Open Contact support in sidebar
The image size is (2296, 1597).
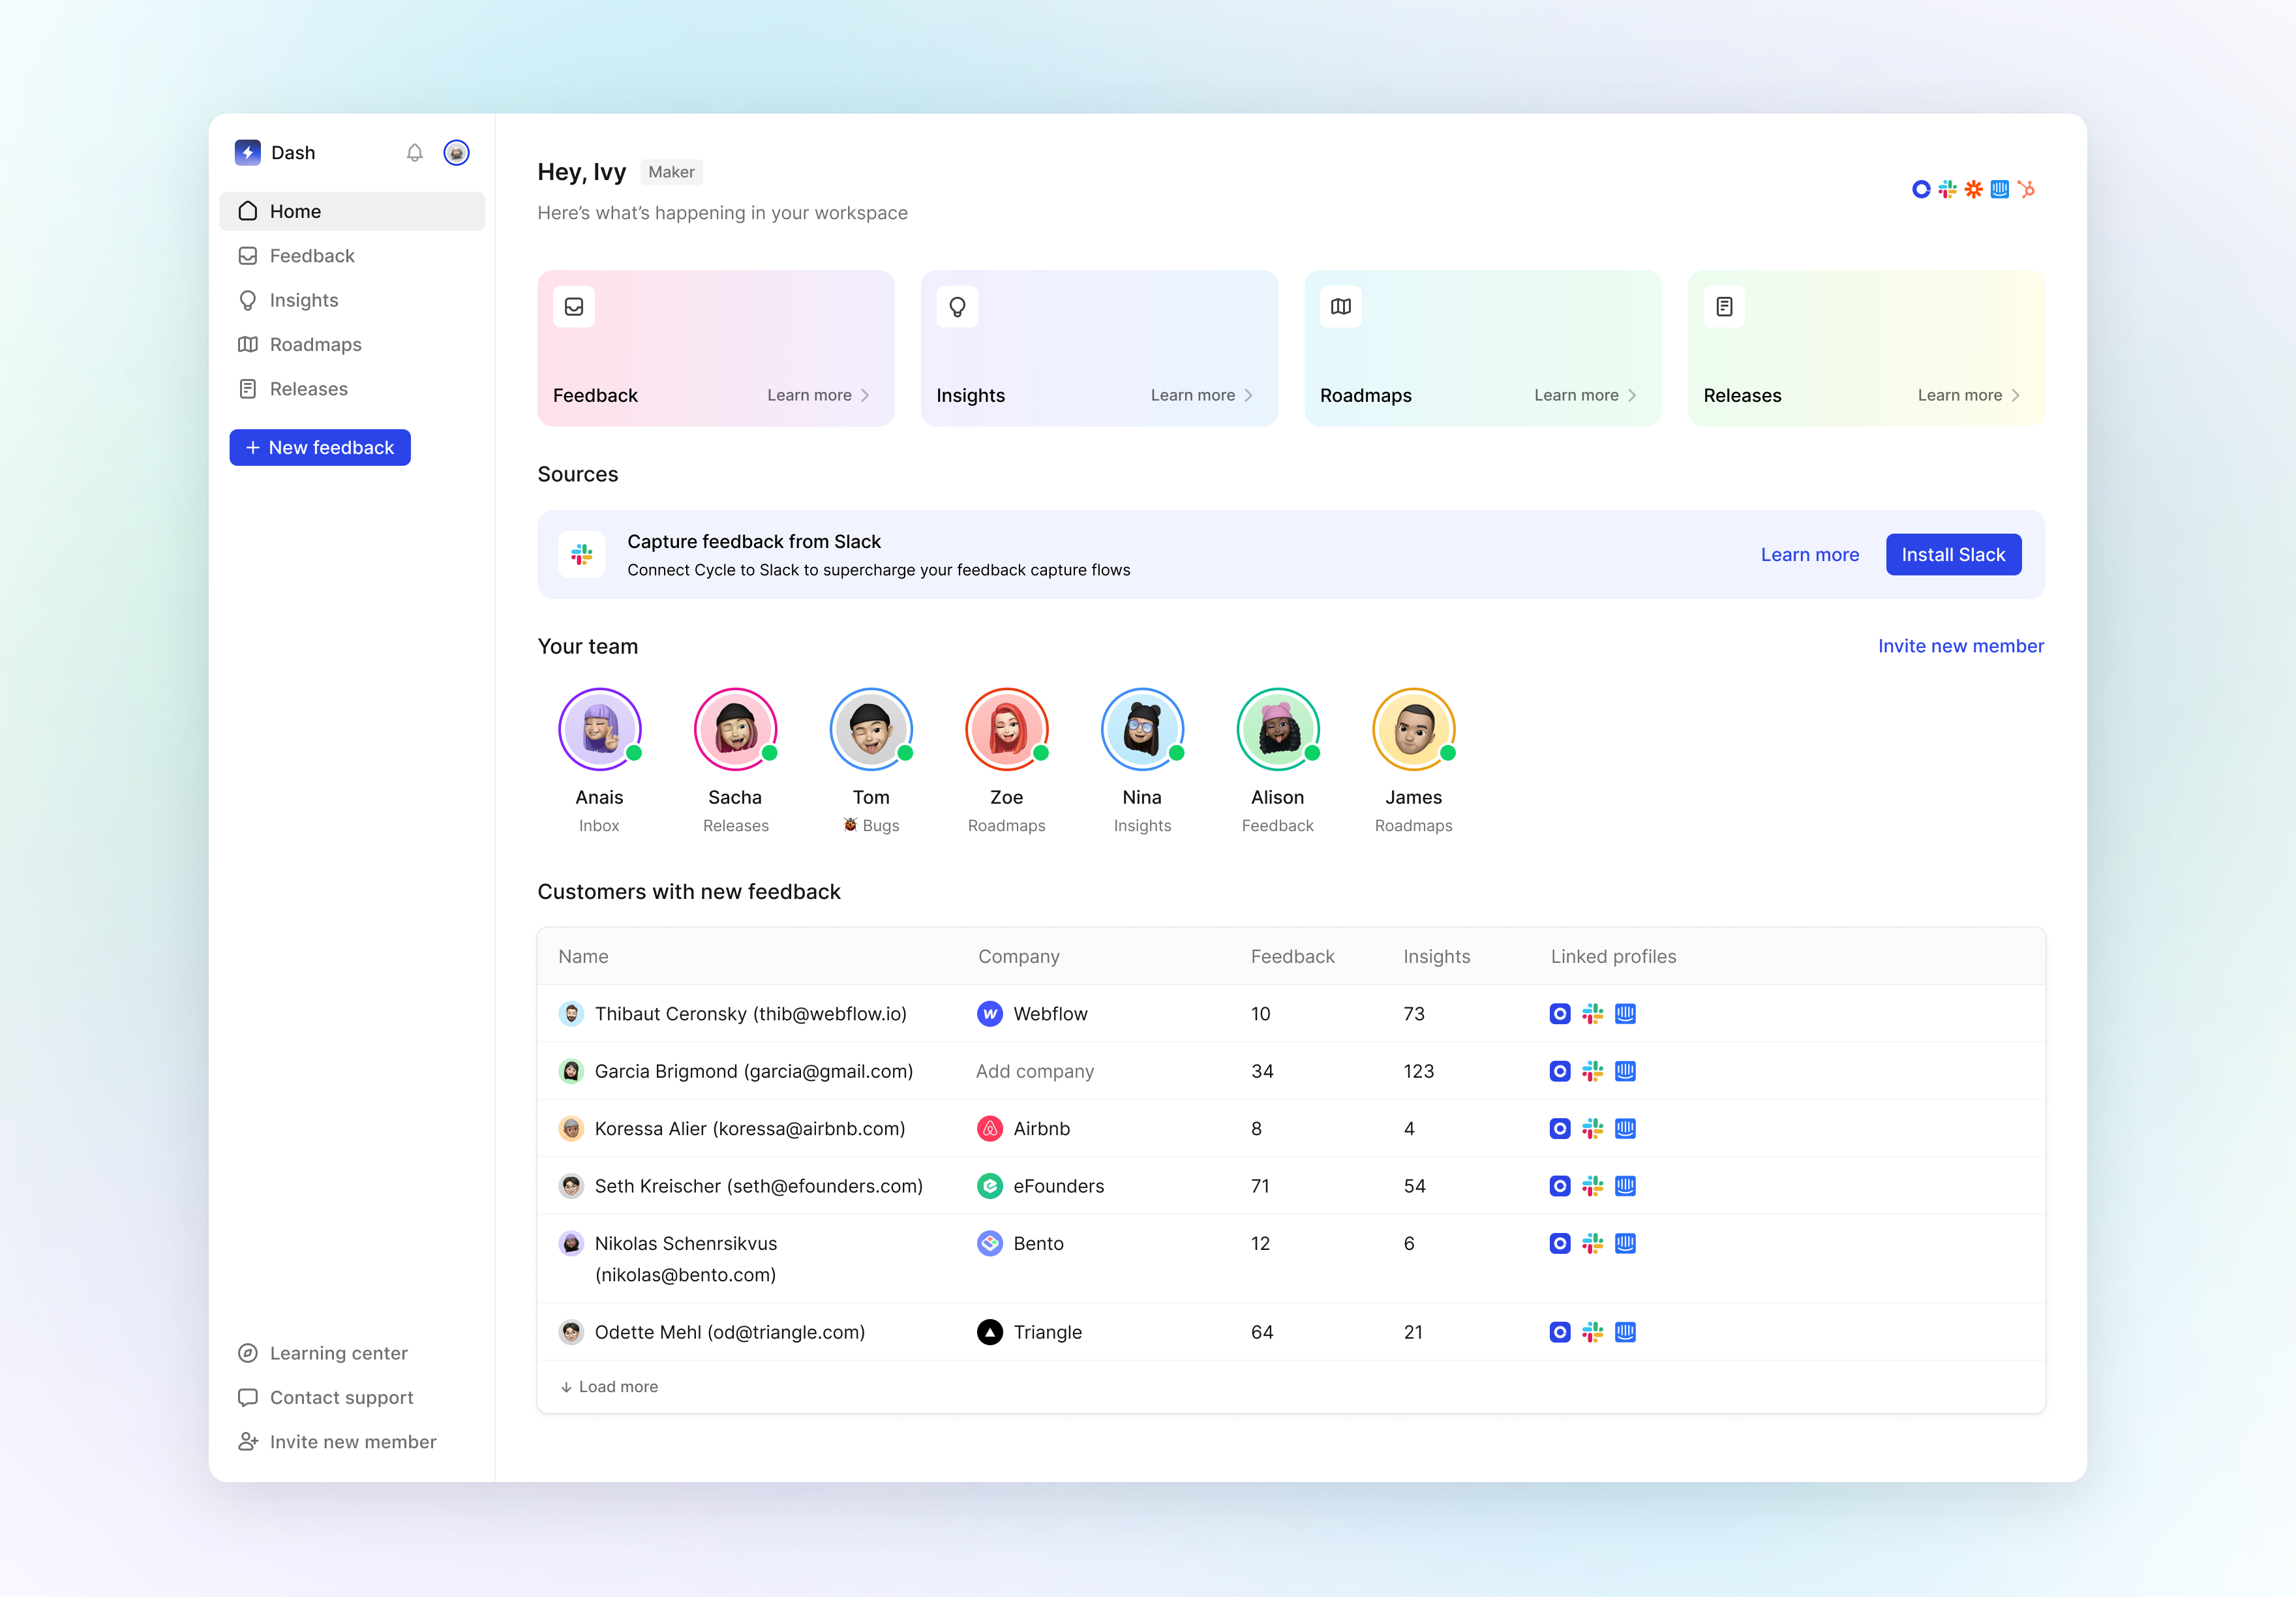(x=326, y=1397)
